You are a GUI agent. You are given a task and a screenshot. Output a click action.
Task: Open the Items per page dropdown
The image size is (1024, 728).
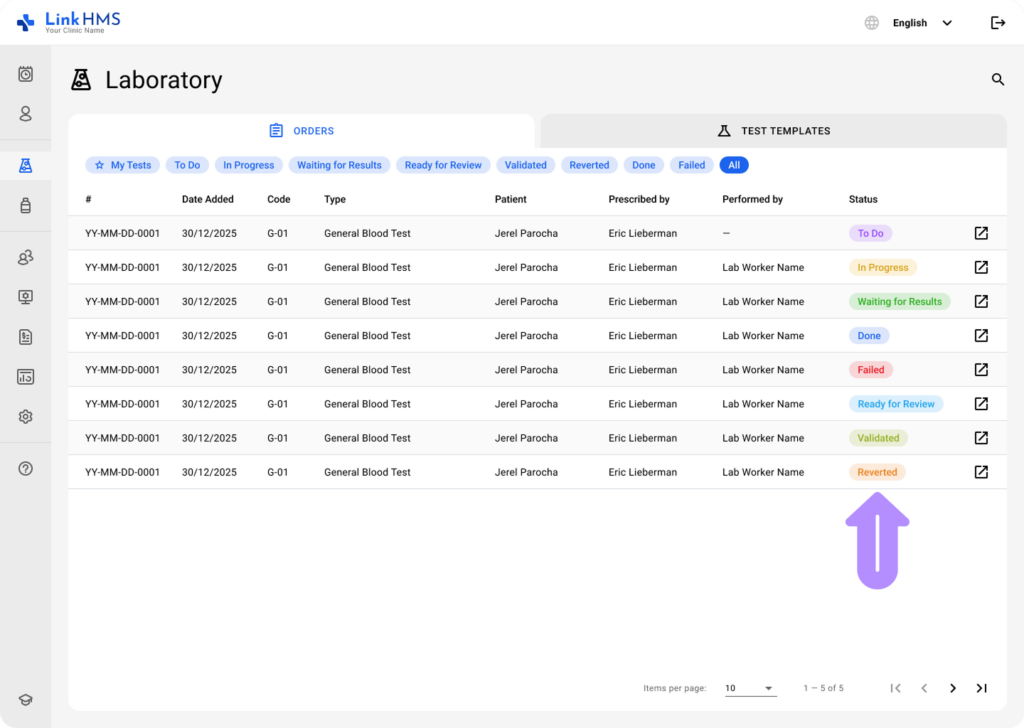tap(750, 688)
